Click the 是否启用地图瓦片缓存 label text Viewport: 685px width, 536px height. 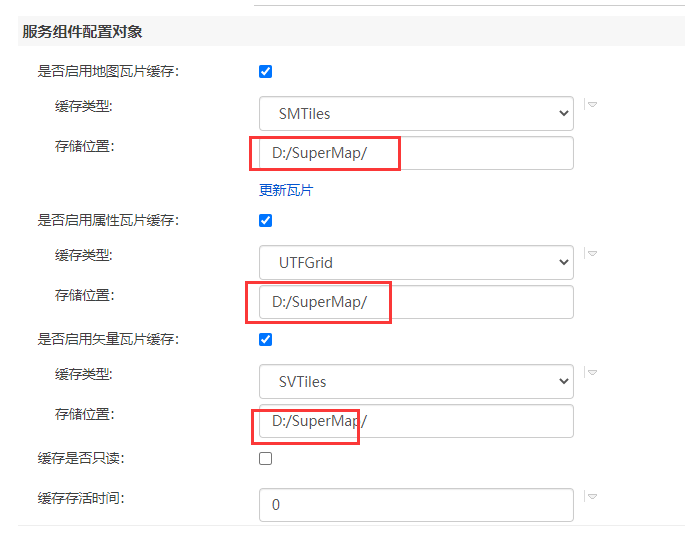point(108,71)
